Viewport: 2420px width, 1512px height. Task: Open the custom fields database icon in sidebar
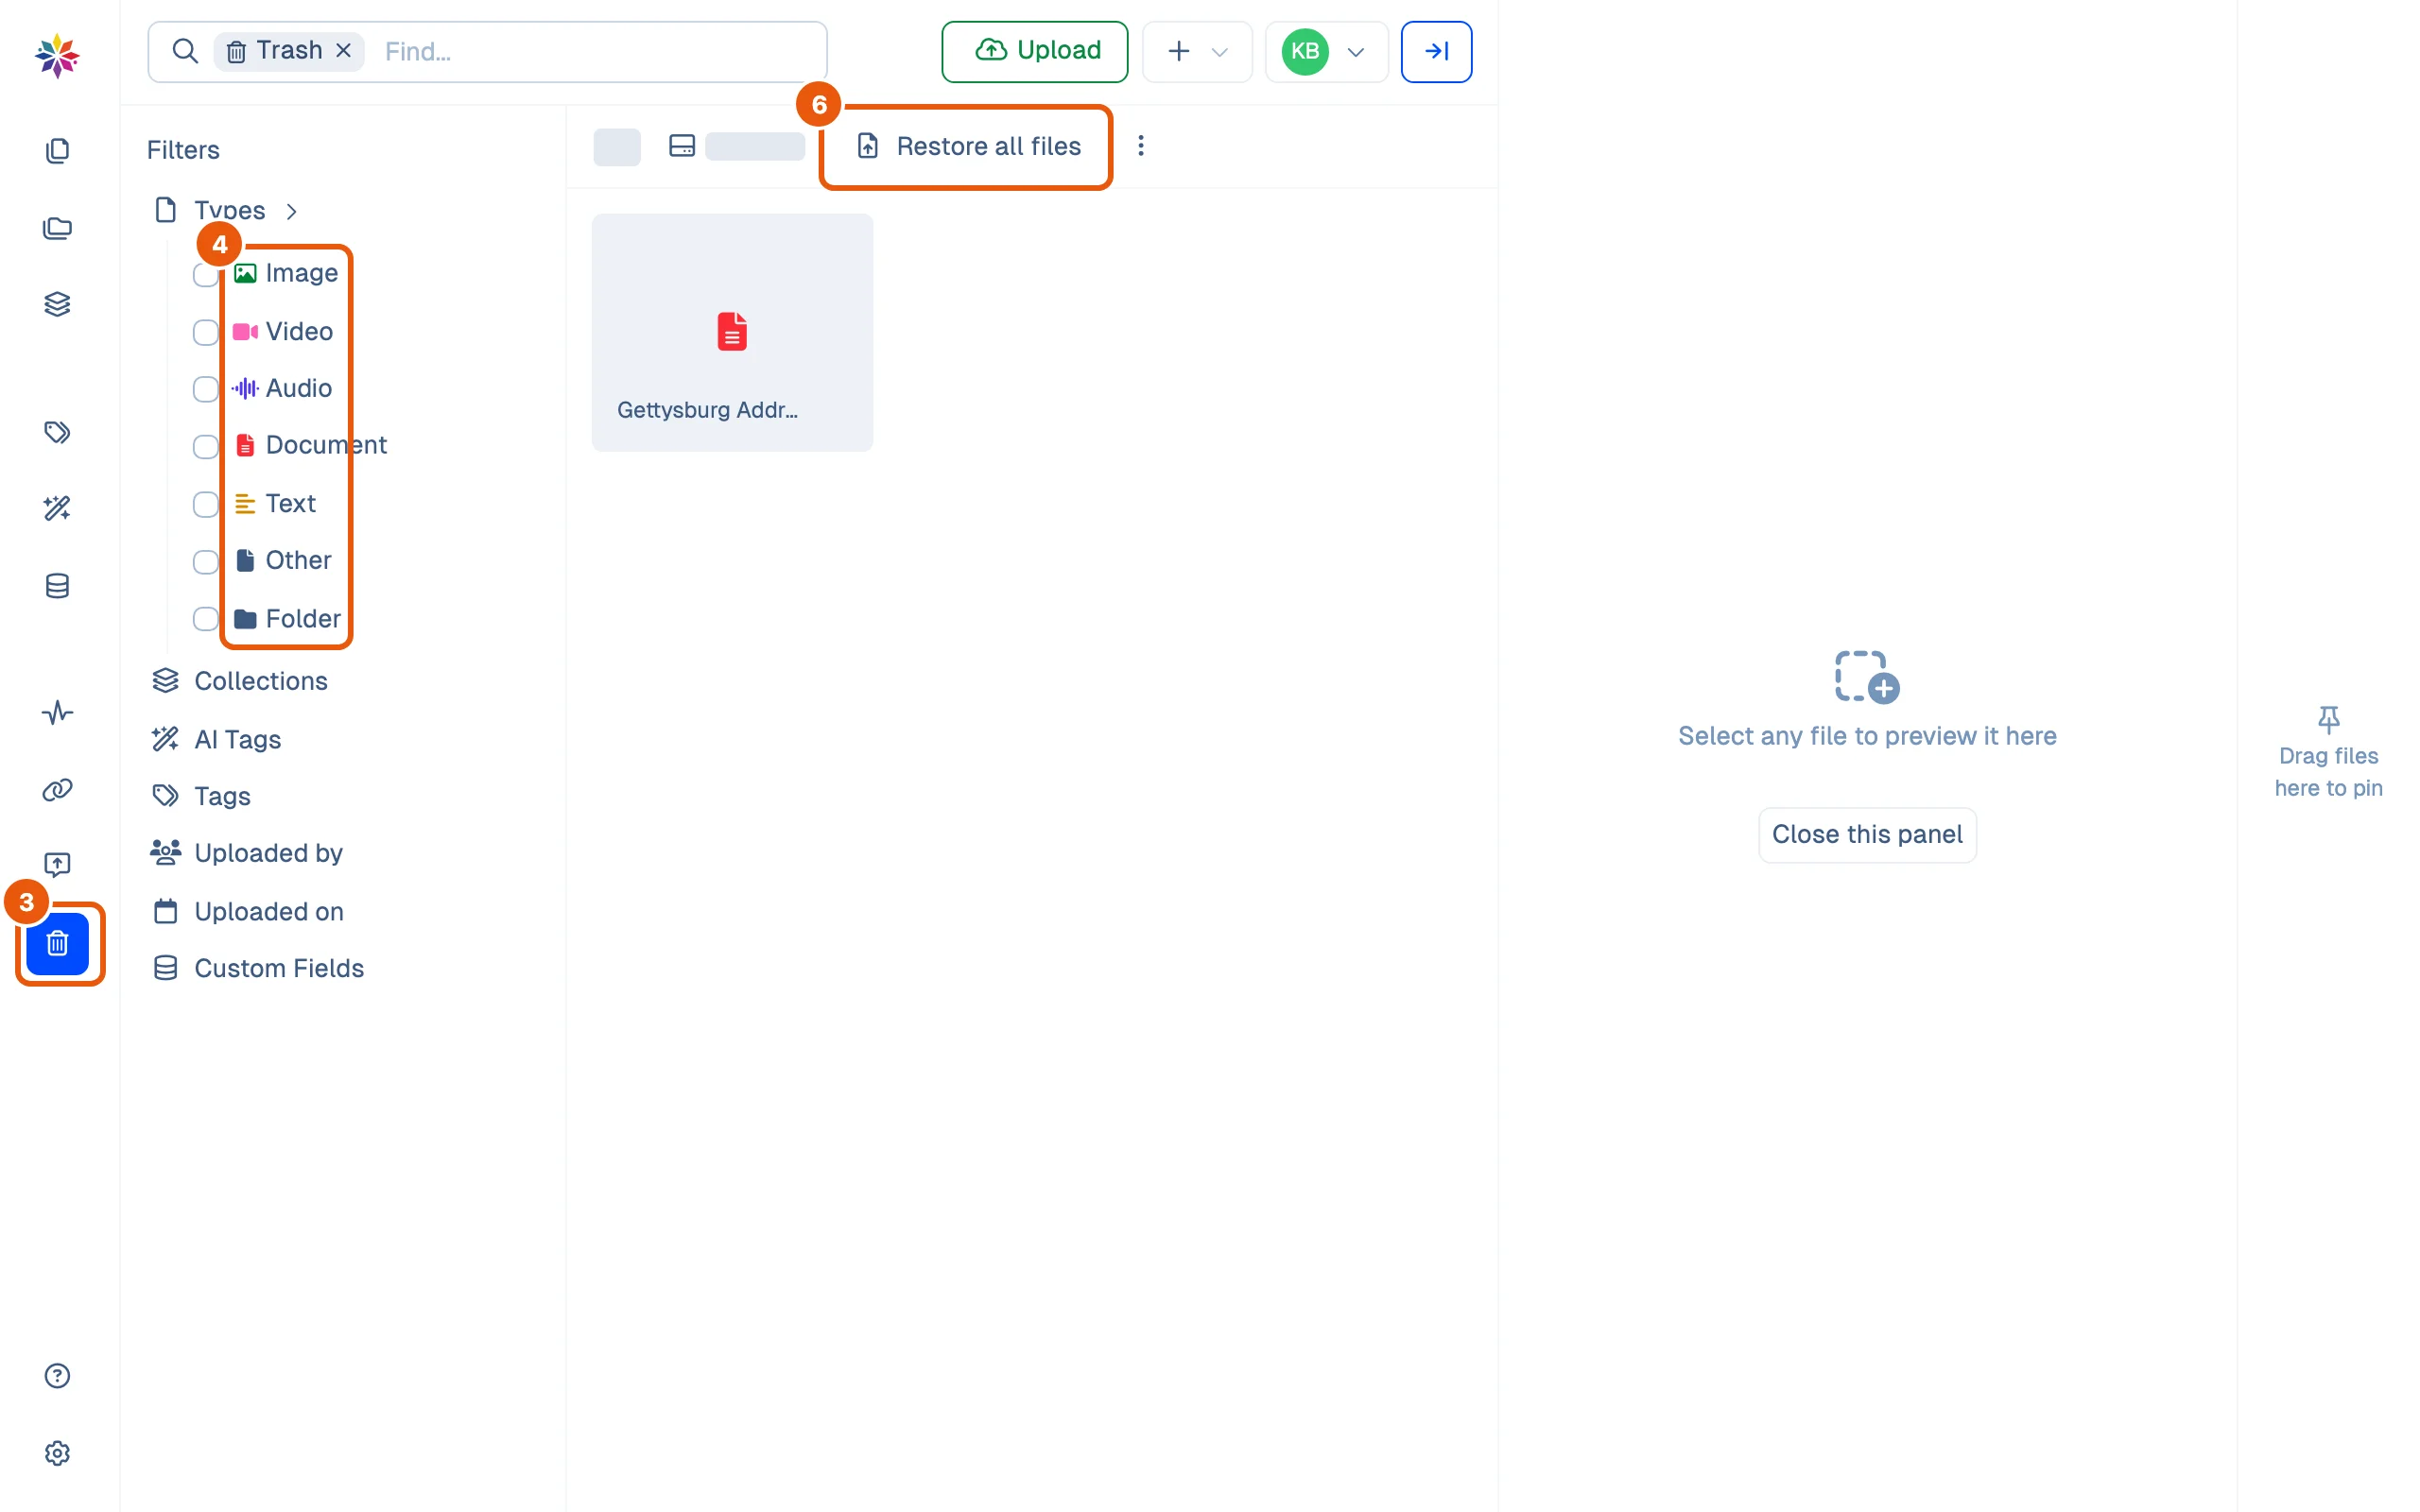[57, 586]
